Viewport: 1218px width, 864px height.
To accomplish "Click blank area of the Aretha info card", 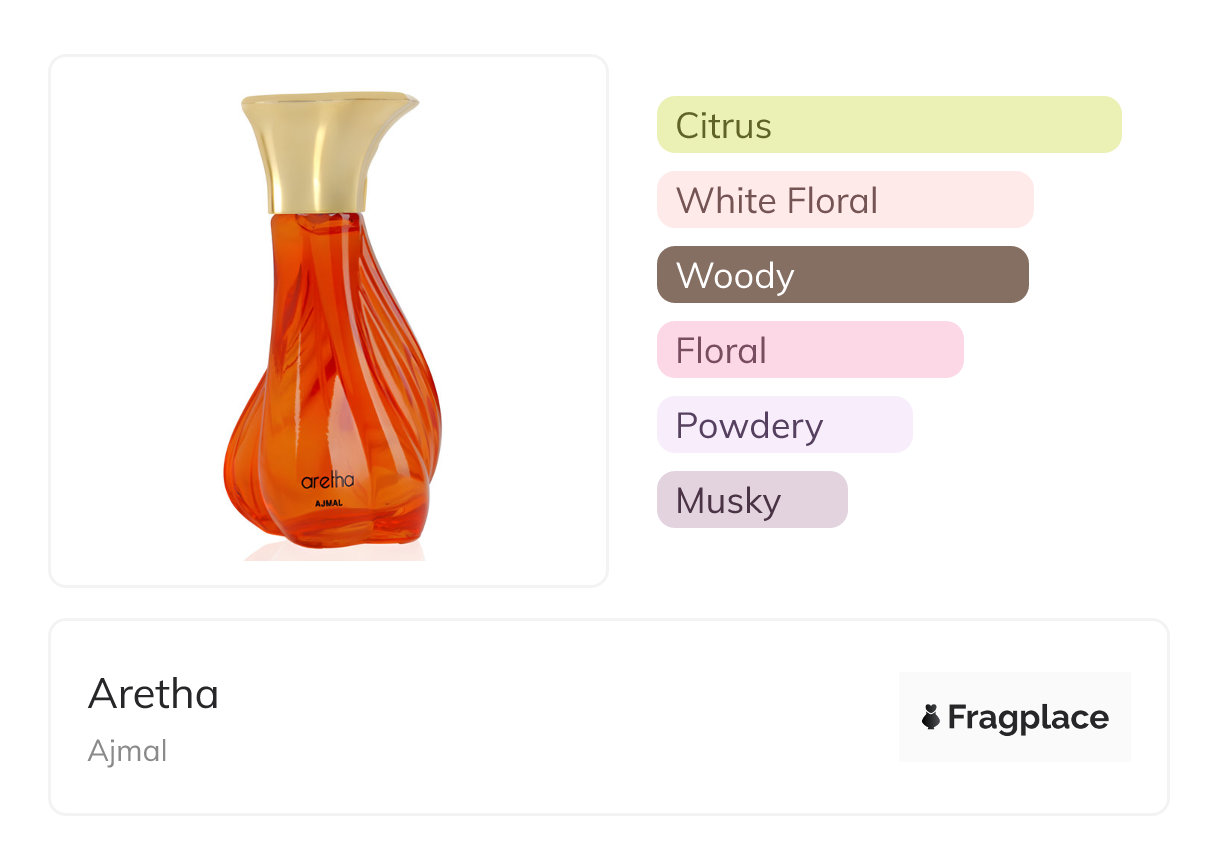I will [560, 720].
